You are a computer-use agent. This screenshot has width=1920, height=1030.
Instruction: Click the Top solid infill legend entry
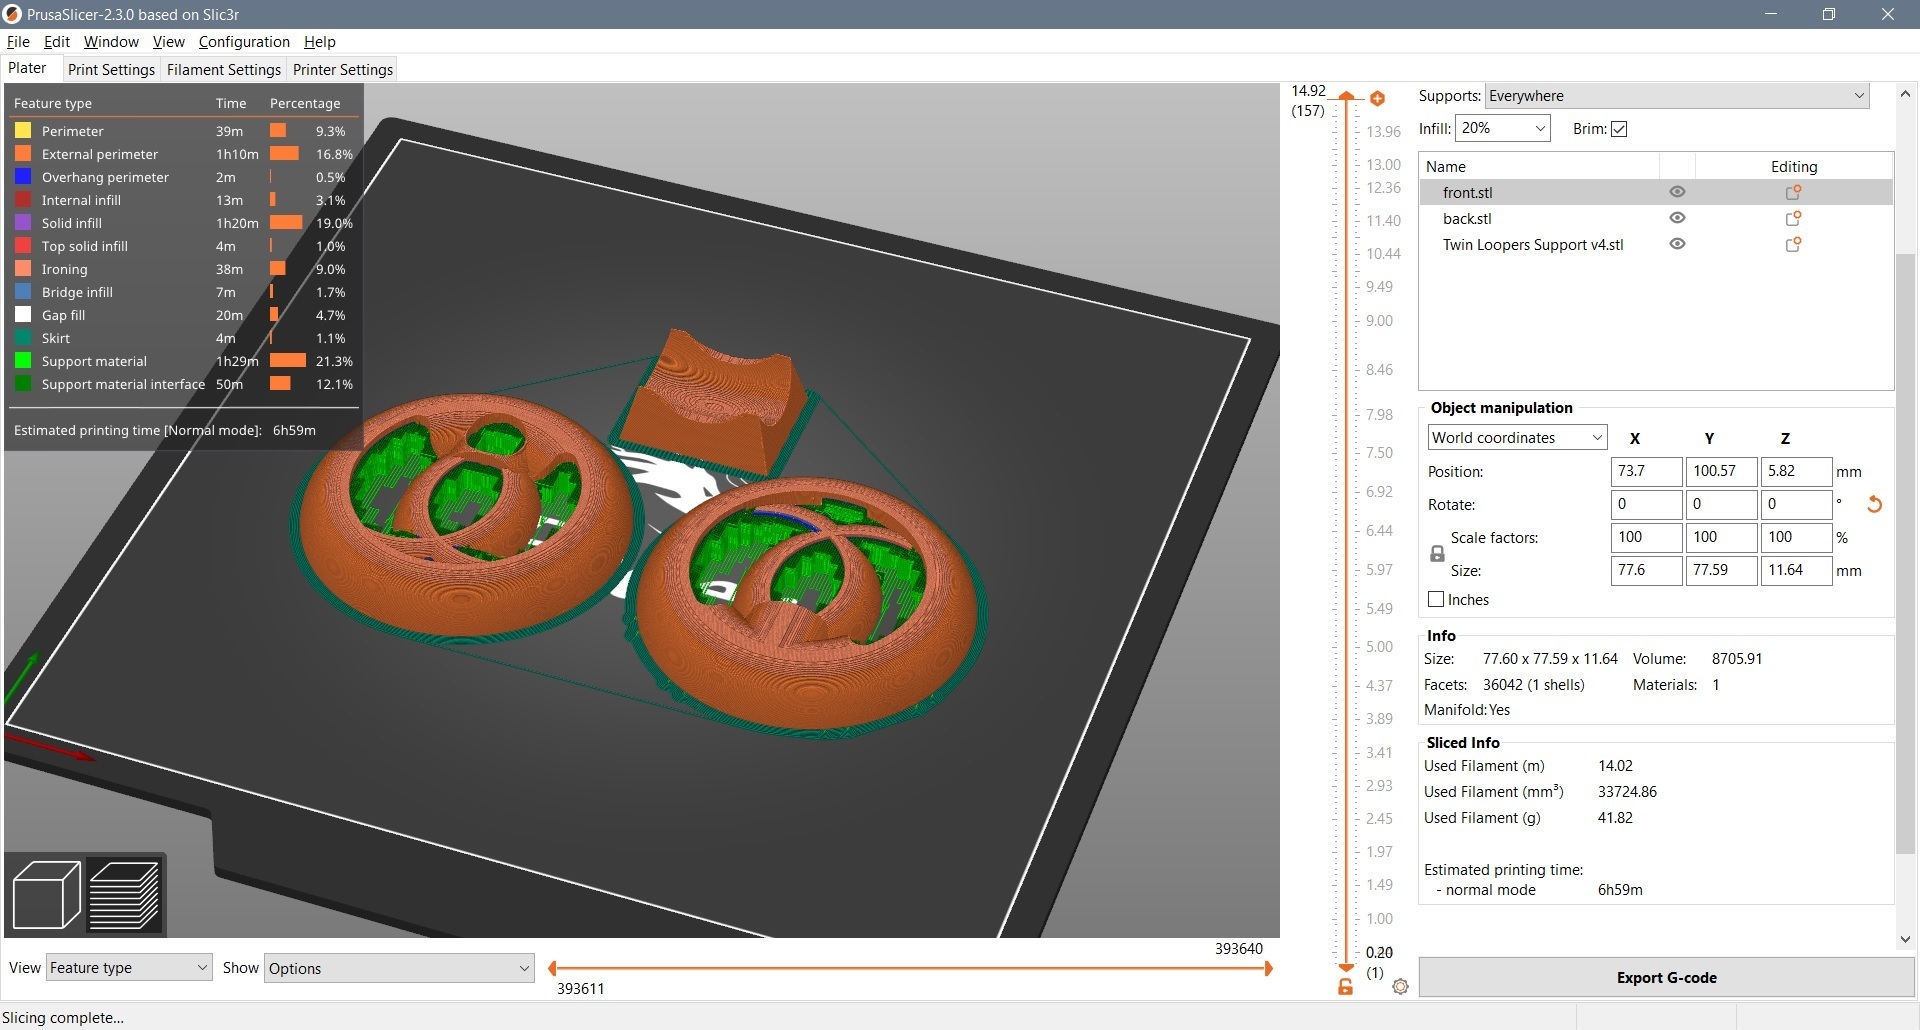tap(183, 246)
